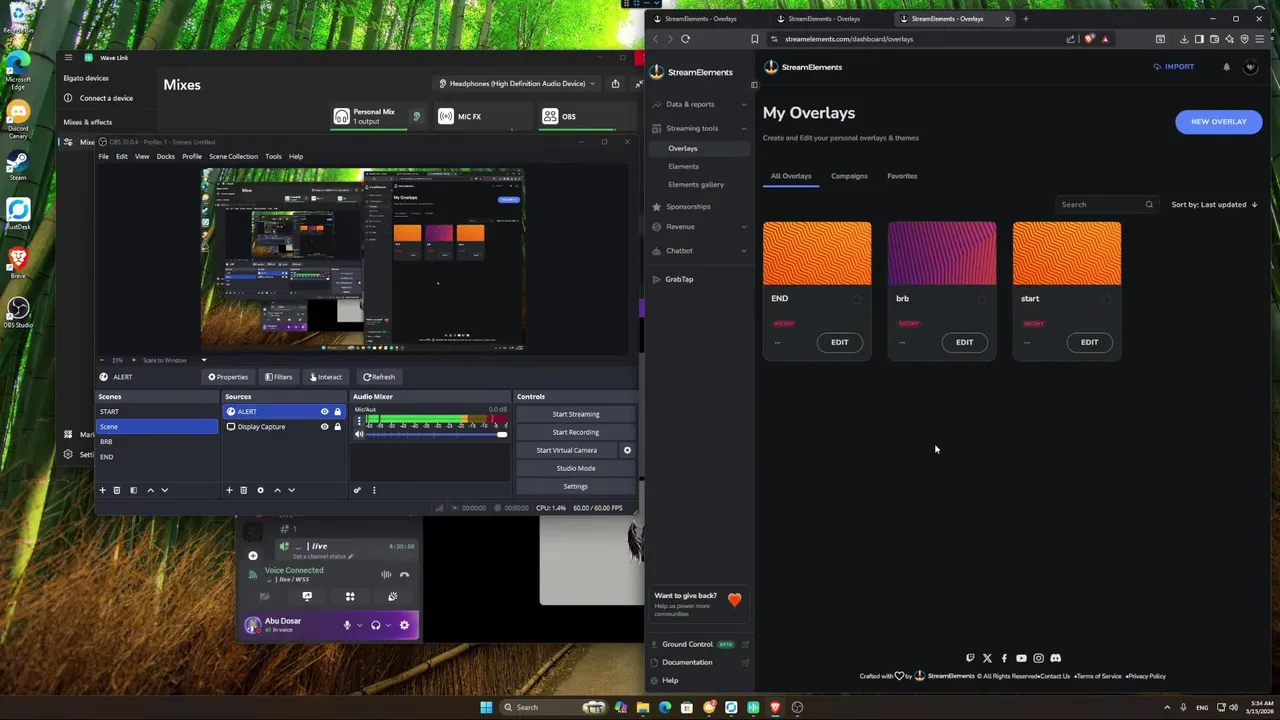1280x720 pixels.
Task: Collapse the StreamElements sidebar
Action: tap(754, 85)
